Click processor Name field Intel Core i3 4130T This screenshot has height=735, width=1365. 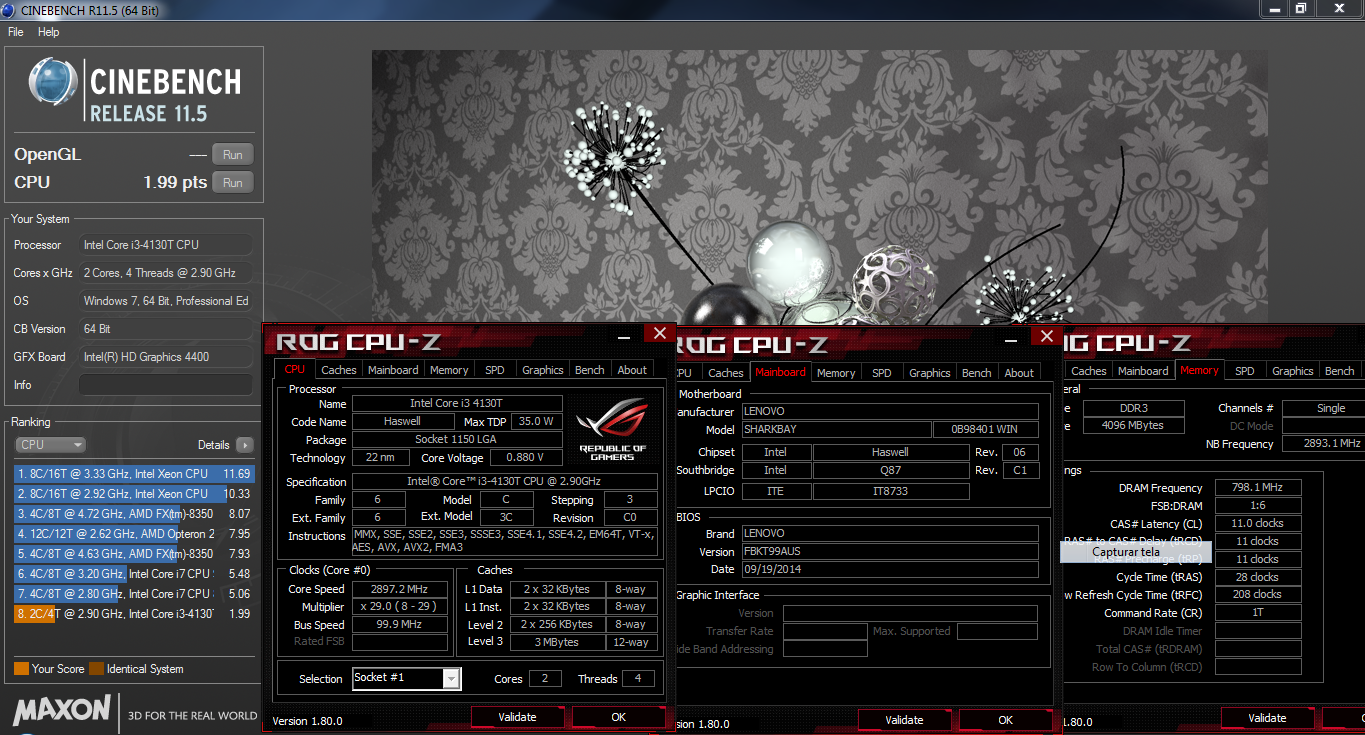457,404
